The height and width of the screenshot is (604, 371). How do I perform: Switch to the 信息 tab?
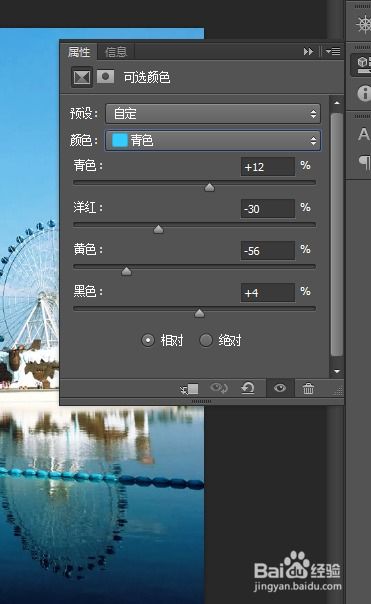click(116, 52)
